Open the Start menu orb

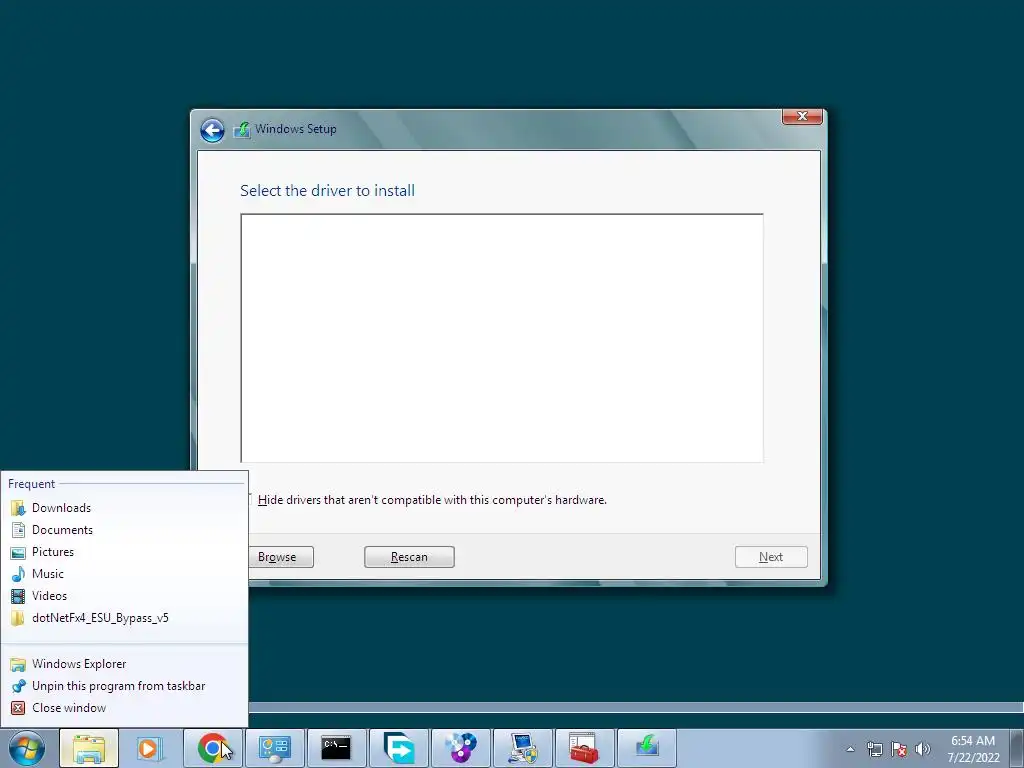27,748
